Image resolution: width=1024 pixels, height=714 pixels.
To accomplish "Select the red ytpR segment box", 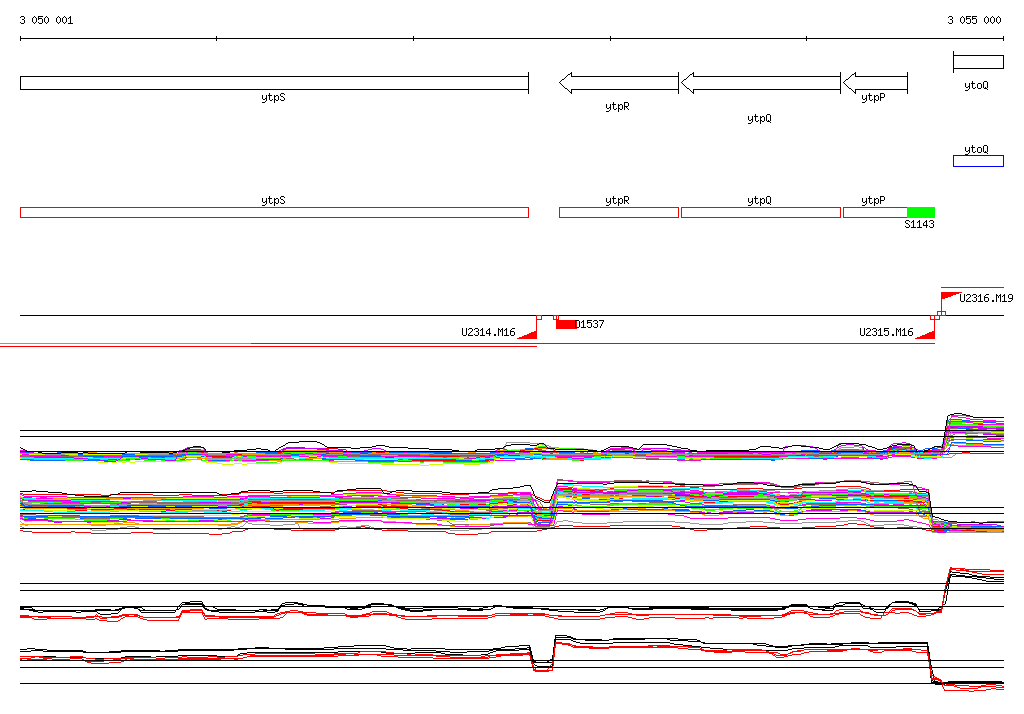I will (x=619, y=212).
